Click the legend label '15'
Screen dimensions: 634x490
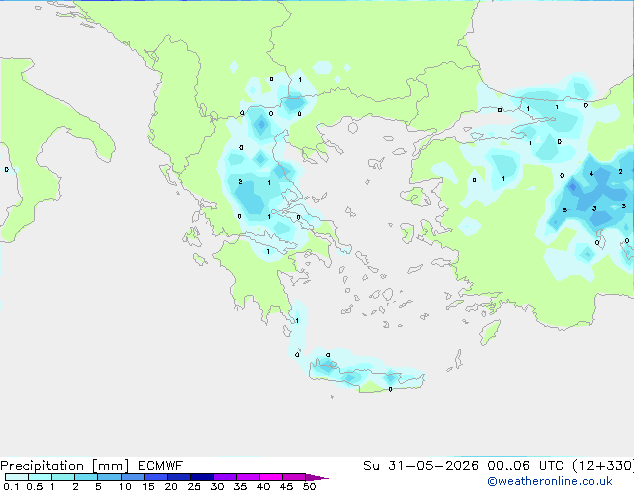148,486
